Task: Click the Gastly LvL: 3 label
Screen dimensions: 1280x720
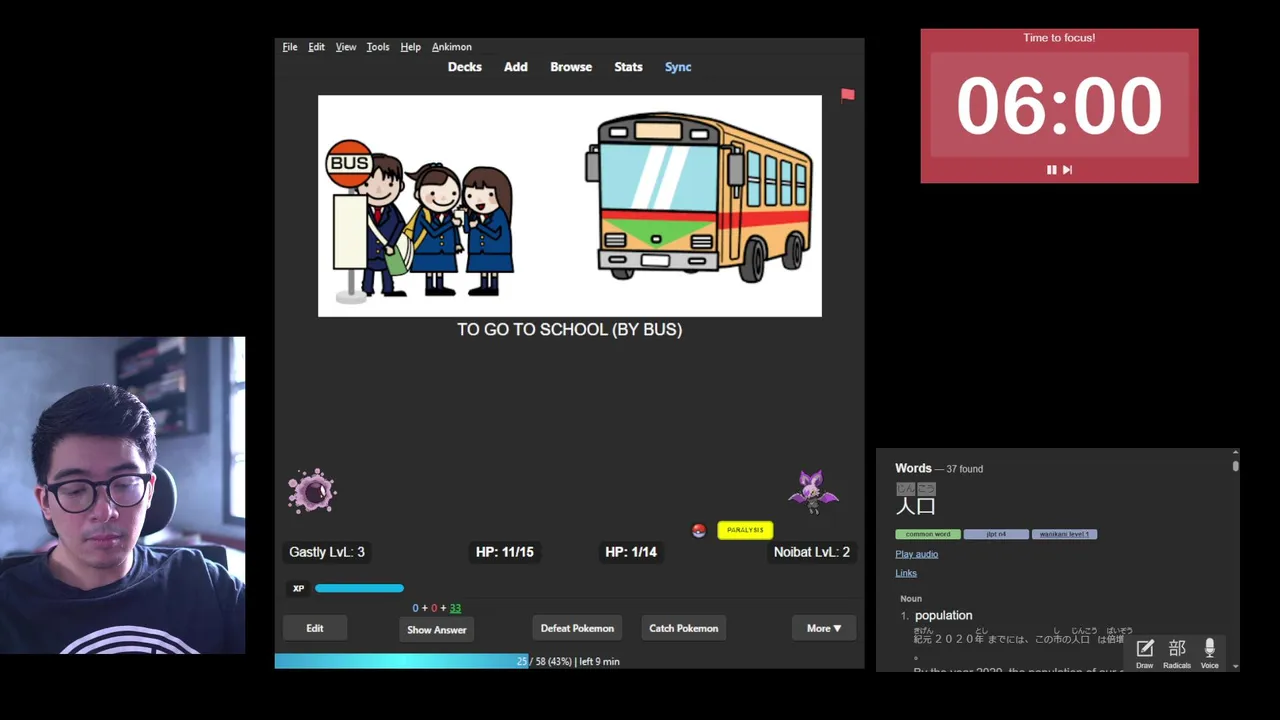Action: [327, 552]
